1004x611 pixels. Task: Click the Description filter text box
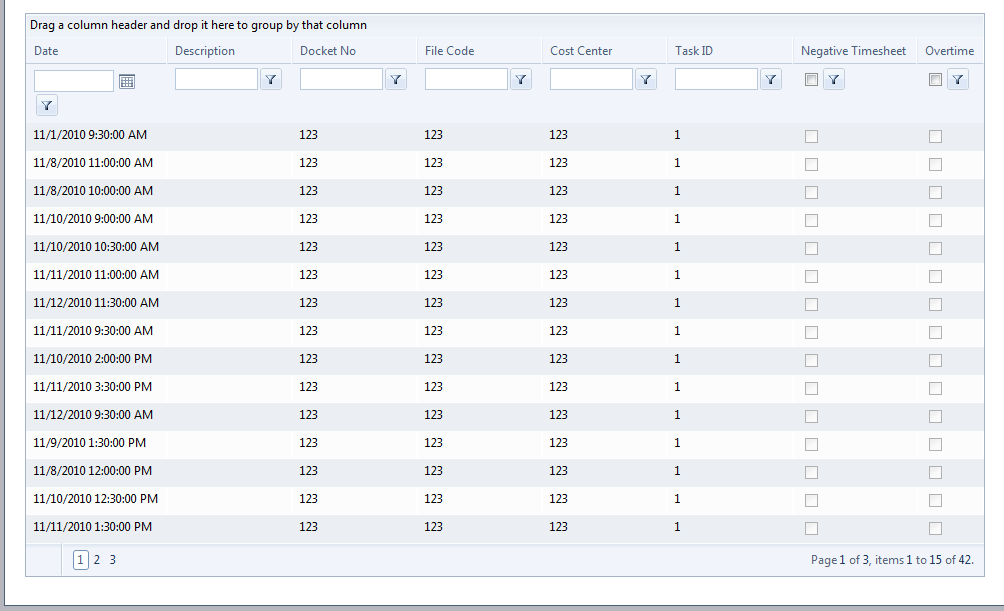click(x=216, y=80)
